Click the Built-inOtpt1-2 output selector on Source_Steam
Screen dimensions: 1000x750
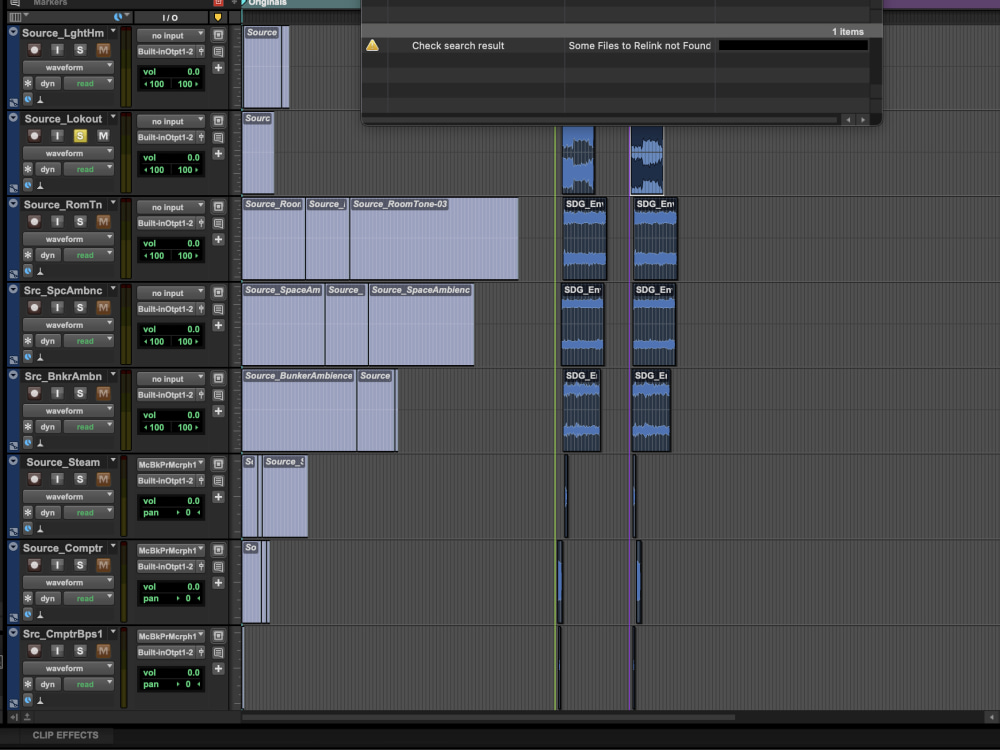(167, 482)
